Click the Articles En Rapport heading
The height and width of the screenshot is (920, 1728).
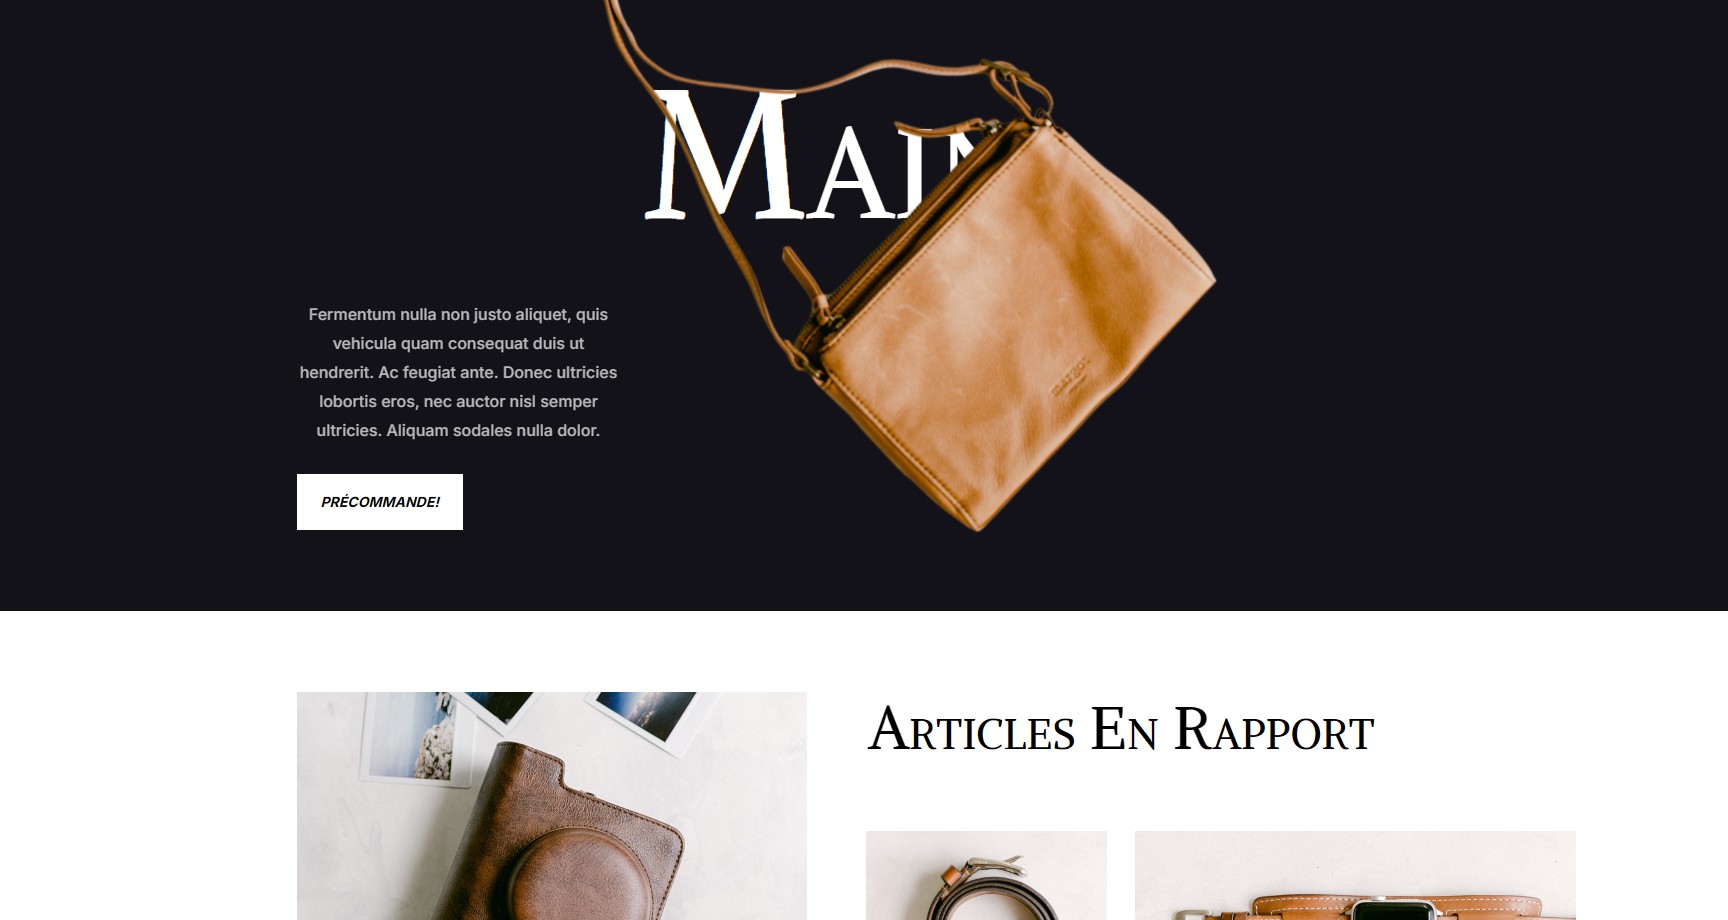(x=1120, y=729)
